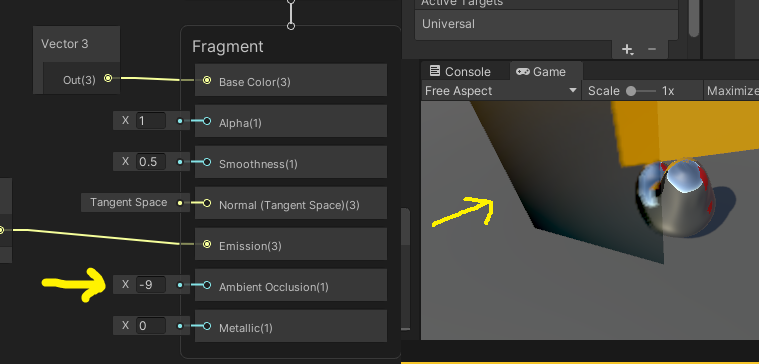Click the Scale slider handle

631,91
